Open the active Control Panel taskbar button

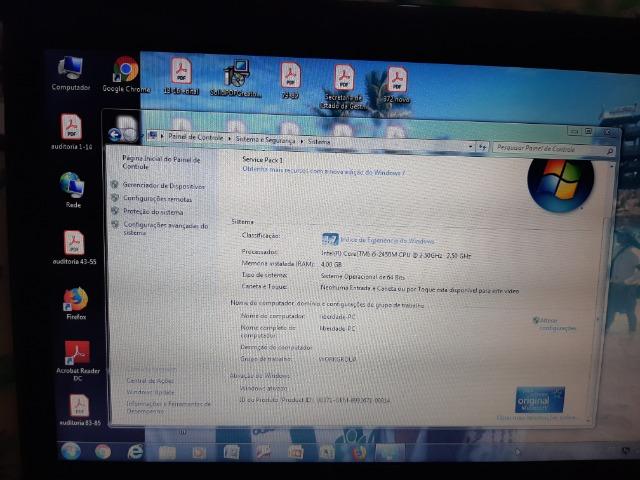pyautogui.click(x=390, y=453)
